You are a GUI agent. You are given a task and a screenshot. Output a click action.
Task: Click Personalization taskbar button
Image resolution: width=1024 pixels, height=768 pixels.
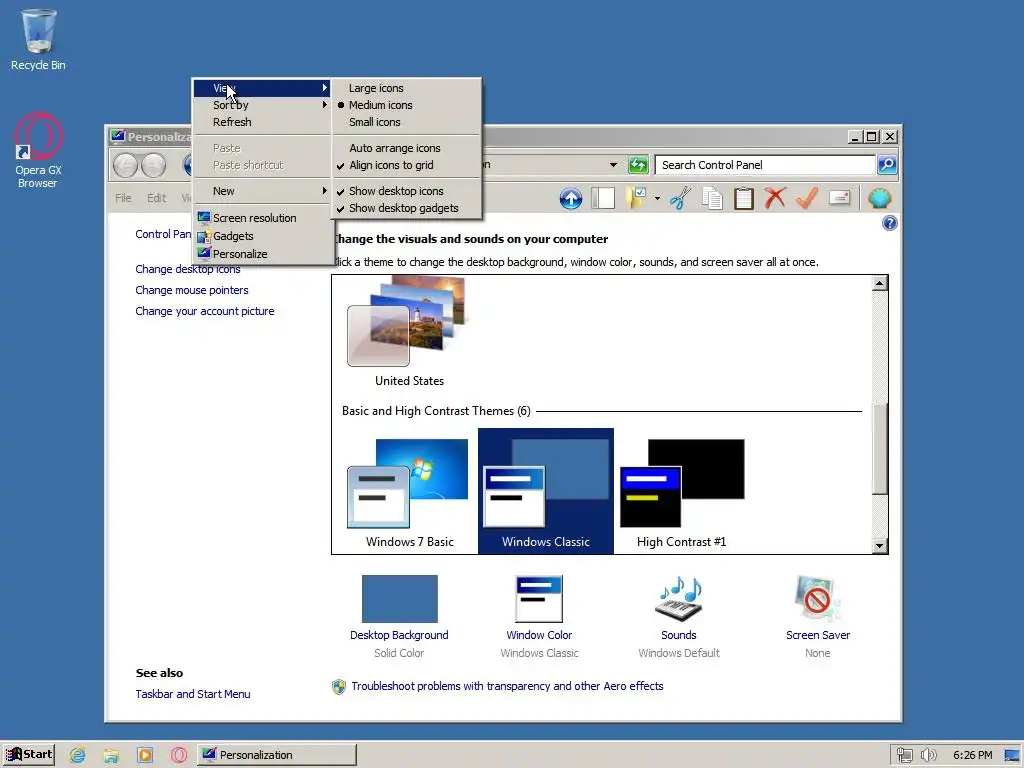coord(277,755)
